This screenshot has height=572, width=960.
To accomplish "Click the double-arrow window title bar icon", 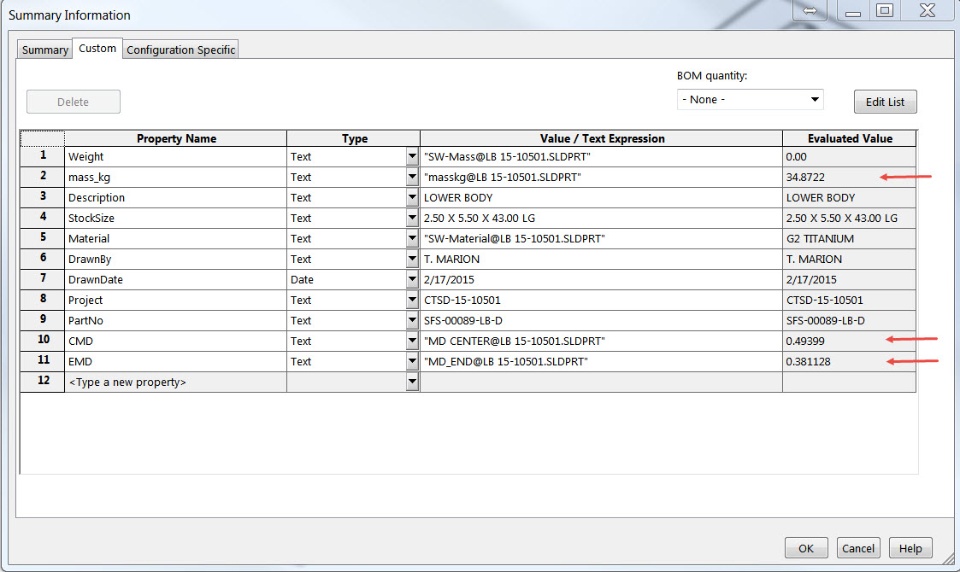I will 809,10.
